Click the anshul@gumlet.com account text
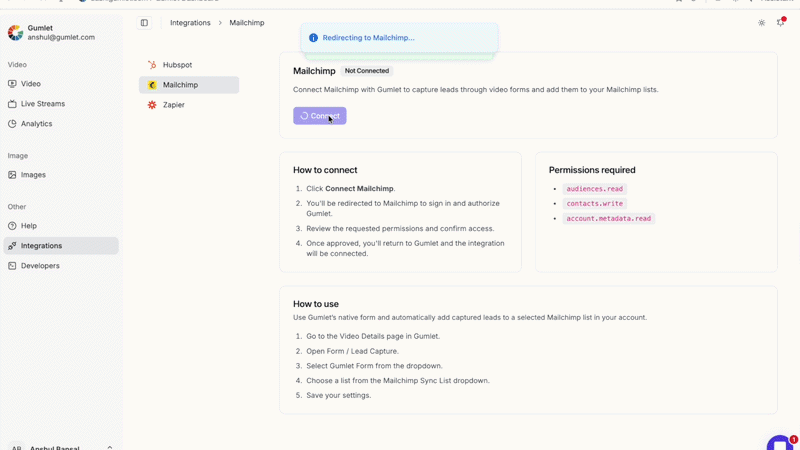Viewport: 800px width, 450px height. [x=61, y=37]
